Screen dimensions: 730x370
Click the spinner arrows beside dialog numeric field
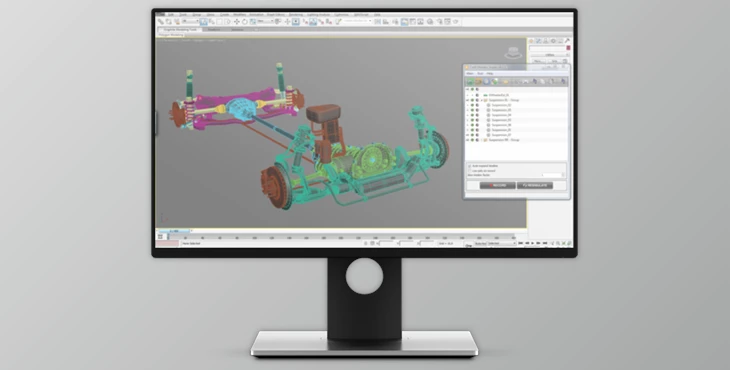(563, 175)
